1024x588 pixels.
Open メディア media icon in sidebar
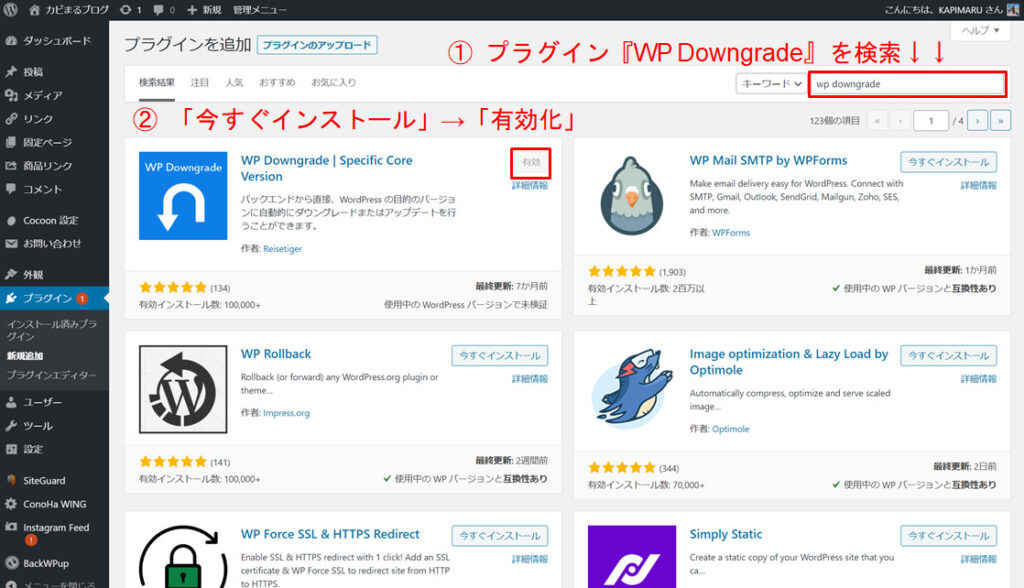point(11,95)
